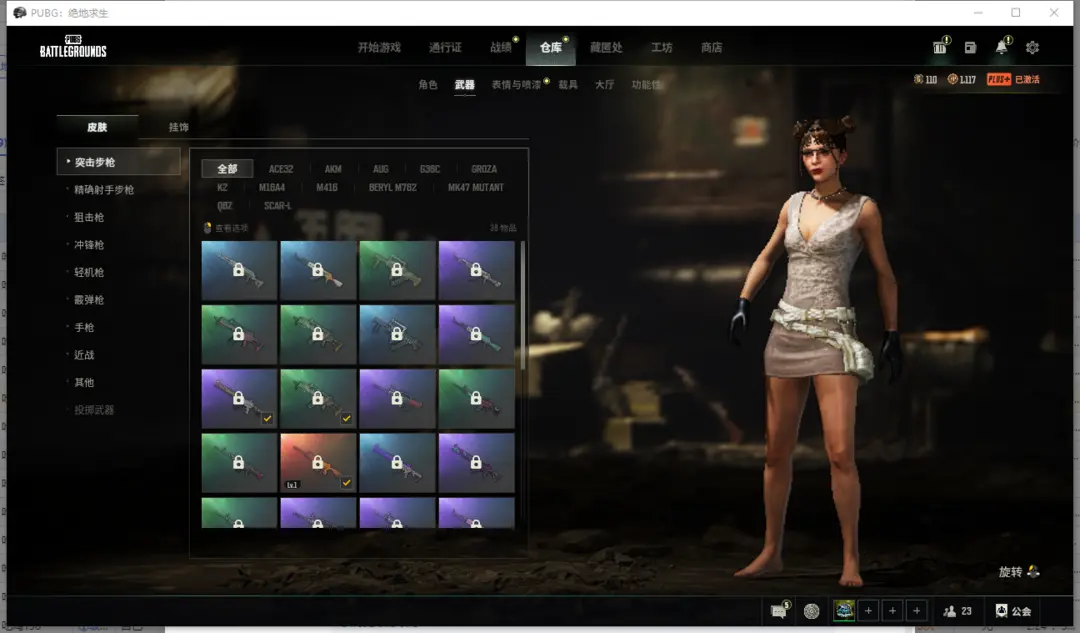
Task: Open the 通行证 top menu tab
Action: pyautogui.click(x=445, y=48)
